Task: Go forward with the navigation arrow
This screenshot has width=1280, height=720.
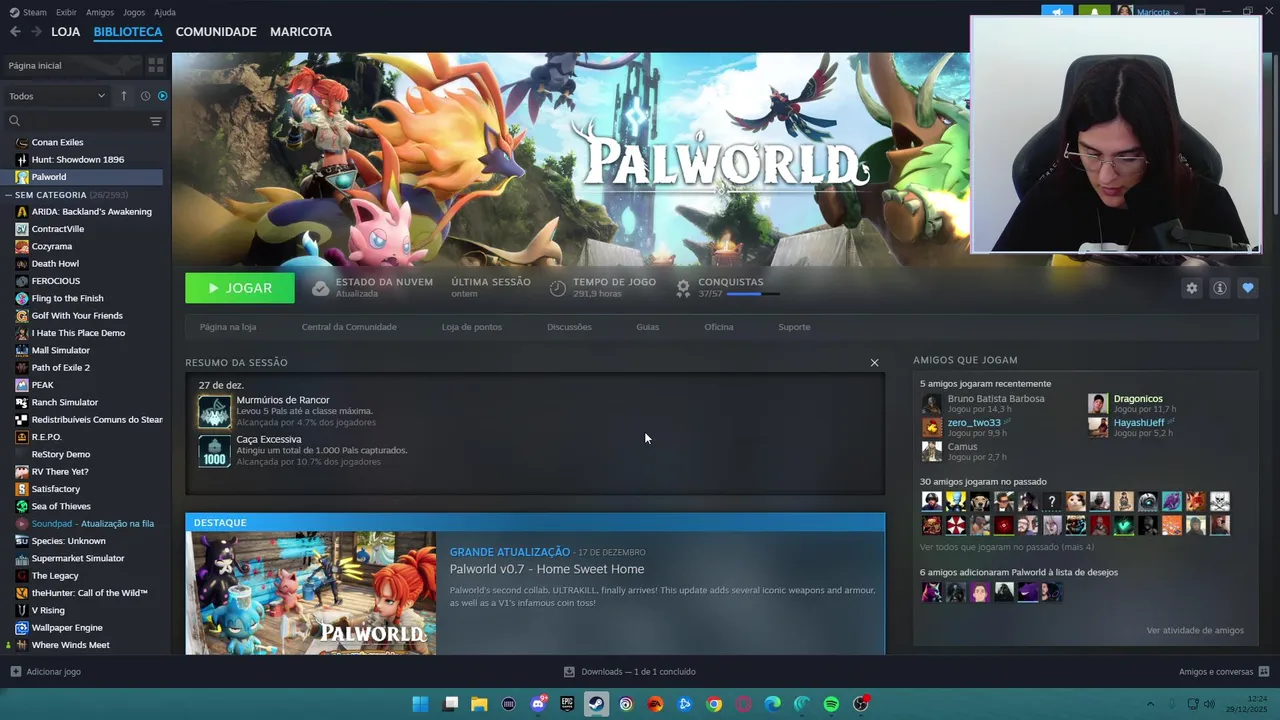Action: (x=36, y=31)
